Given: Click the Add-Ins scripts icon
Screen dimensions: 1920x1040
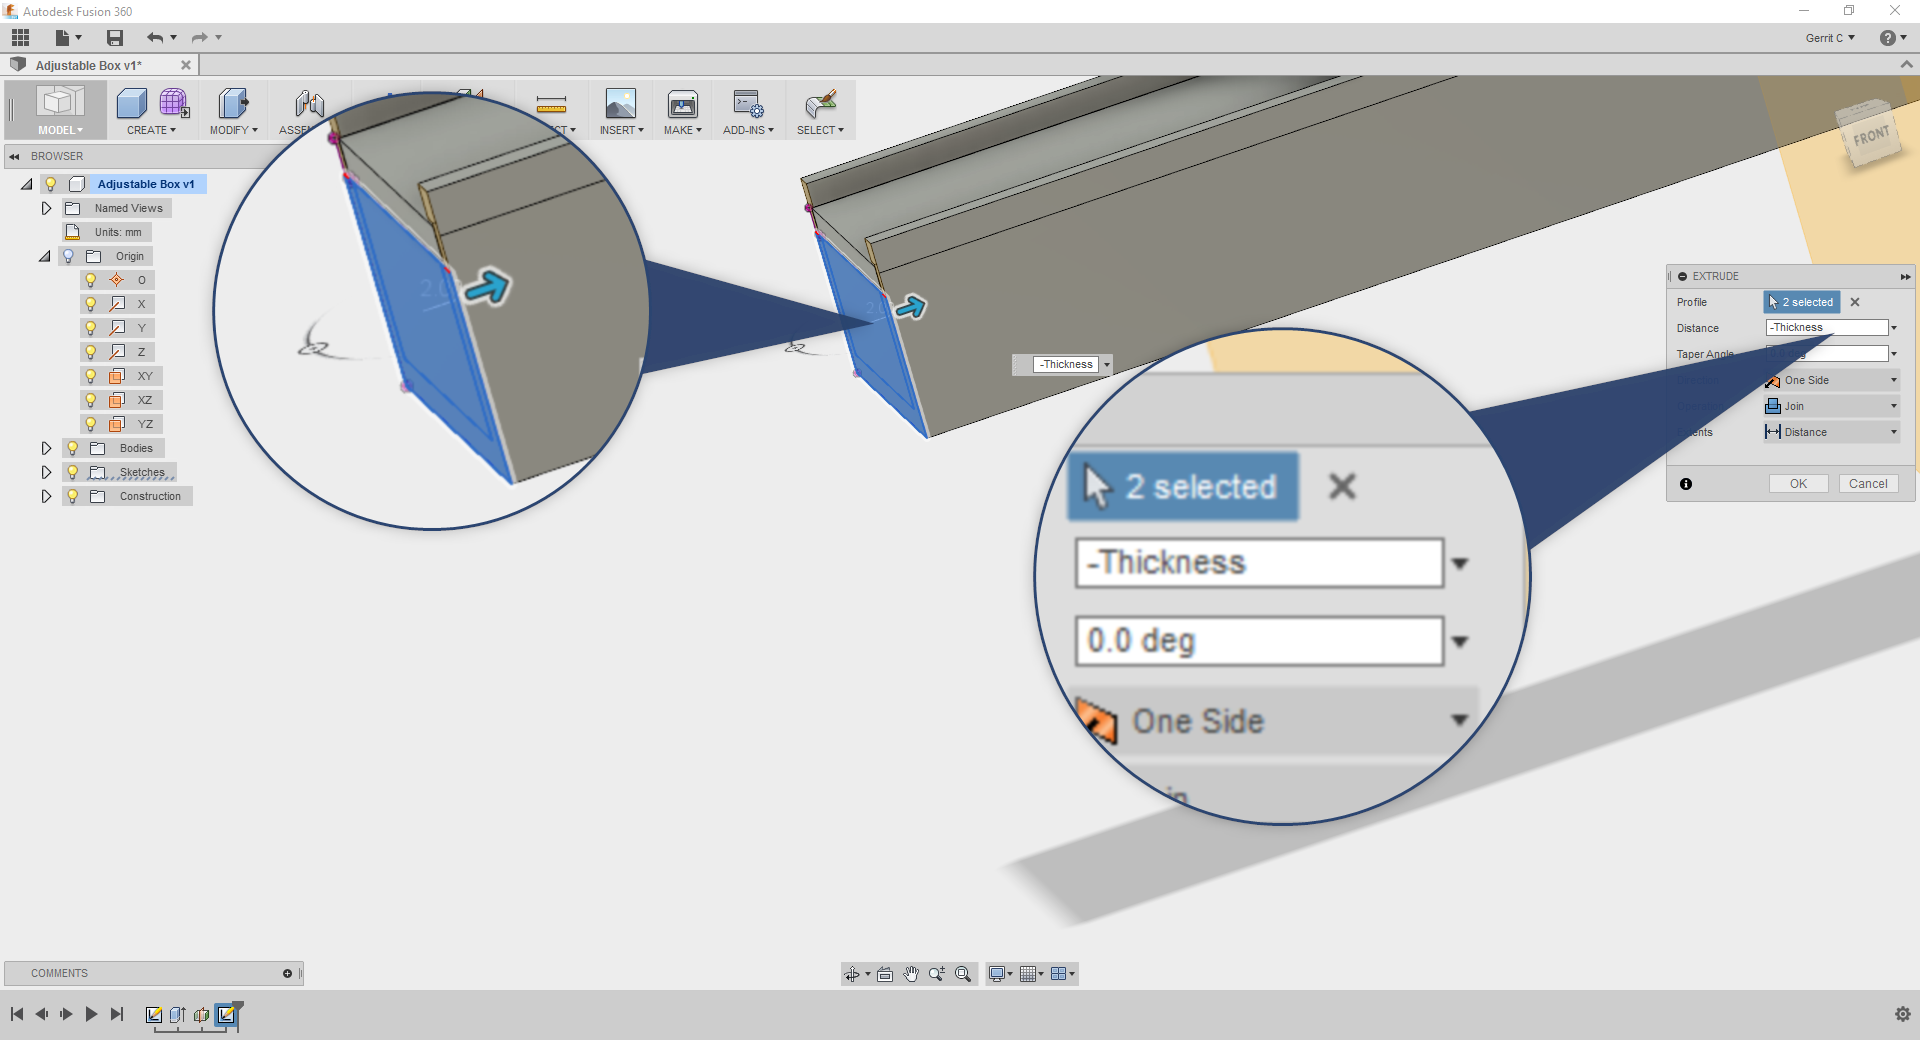Looking at the screenshot, I should tap(747, 104).
